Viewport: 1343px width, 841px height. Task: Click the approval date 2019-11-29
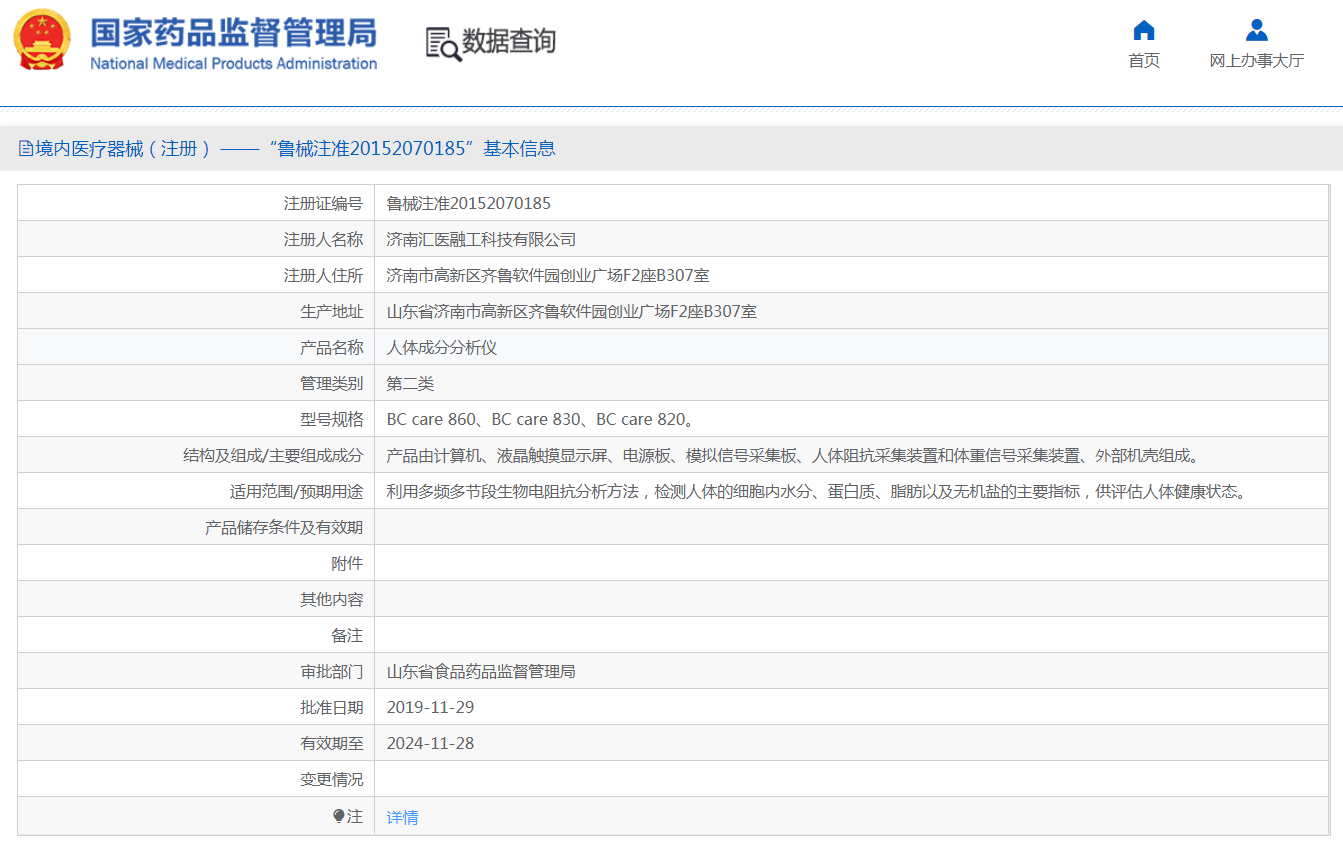point(430,707)
